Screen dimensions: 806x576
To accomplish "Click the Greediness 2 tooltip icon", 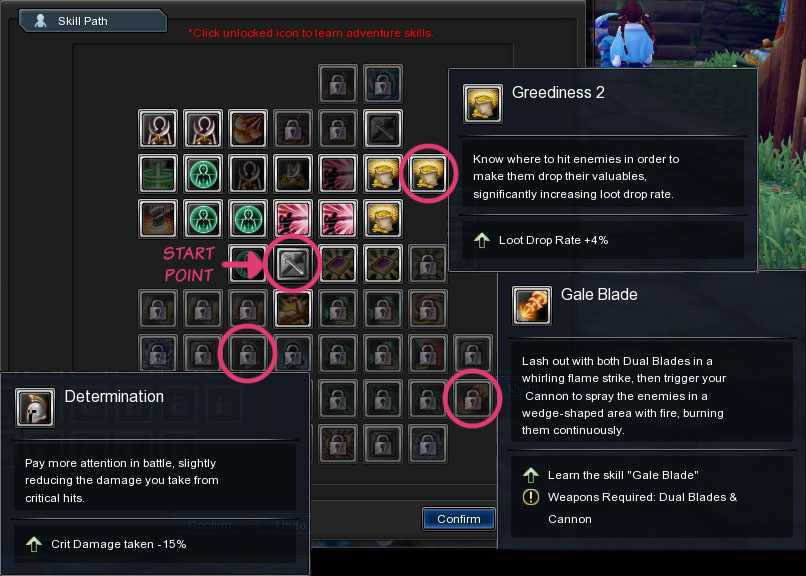I will tap(483, 103).
